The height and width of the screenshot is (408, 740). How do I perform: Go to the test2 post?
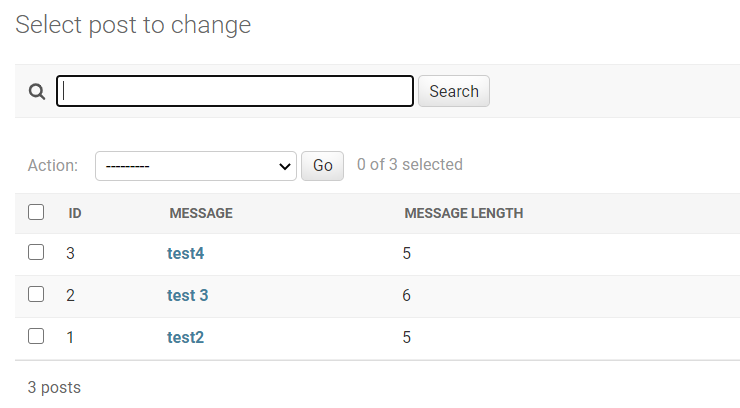pyautogui.click(x=185, y=338)
